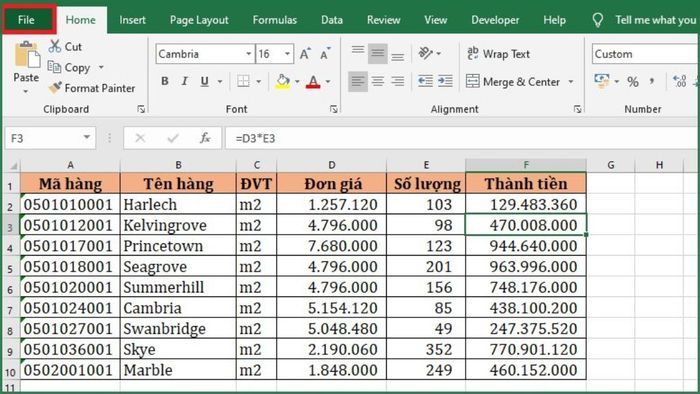Switch to Insert tab

pos(133,20)
